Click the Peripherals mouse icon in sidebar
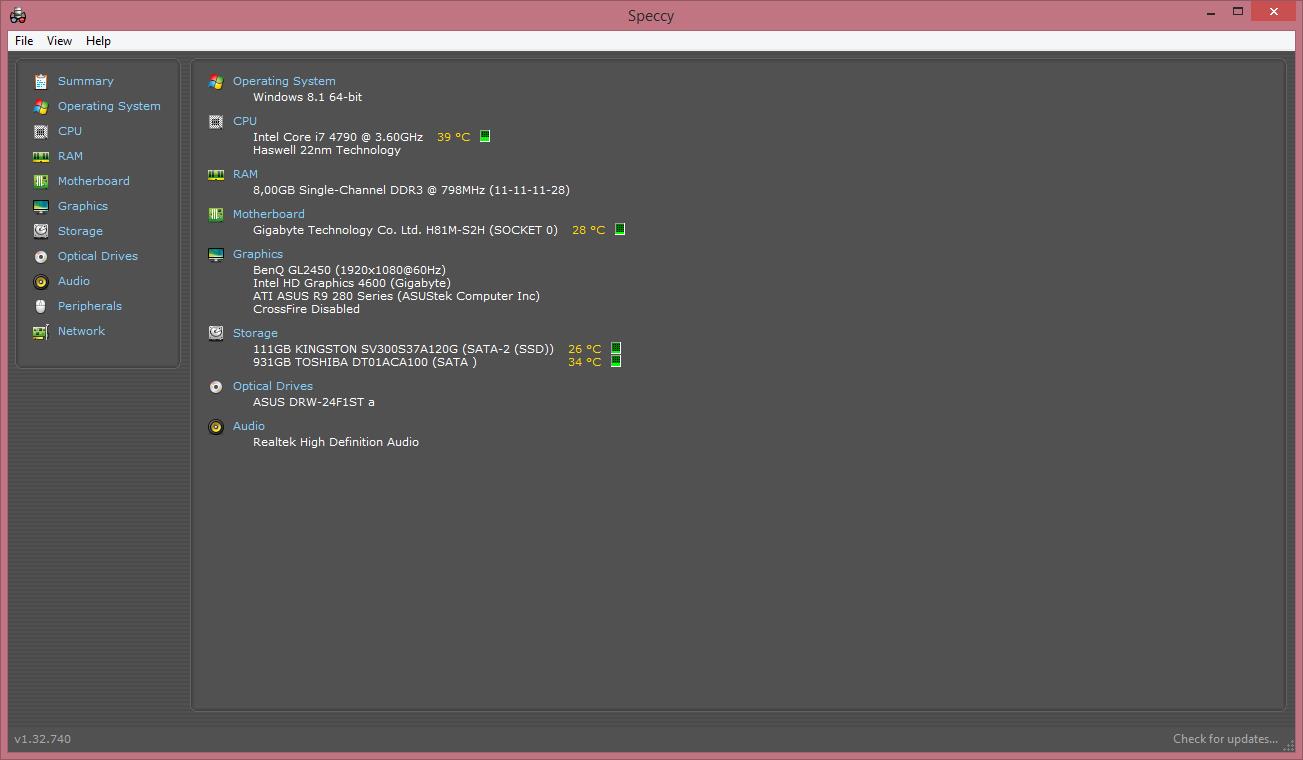Viewport: 1303px width, 760px height. [41, 306]
